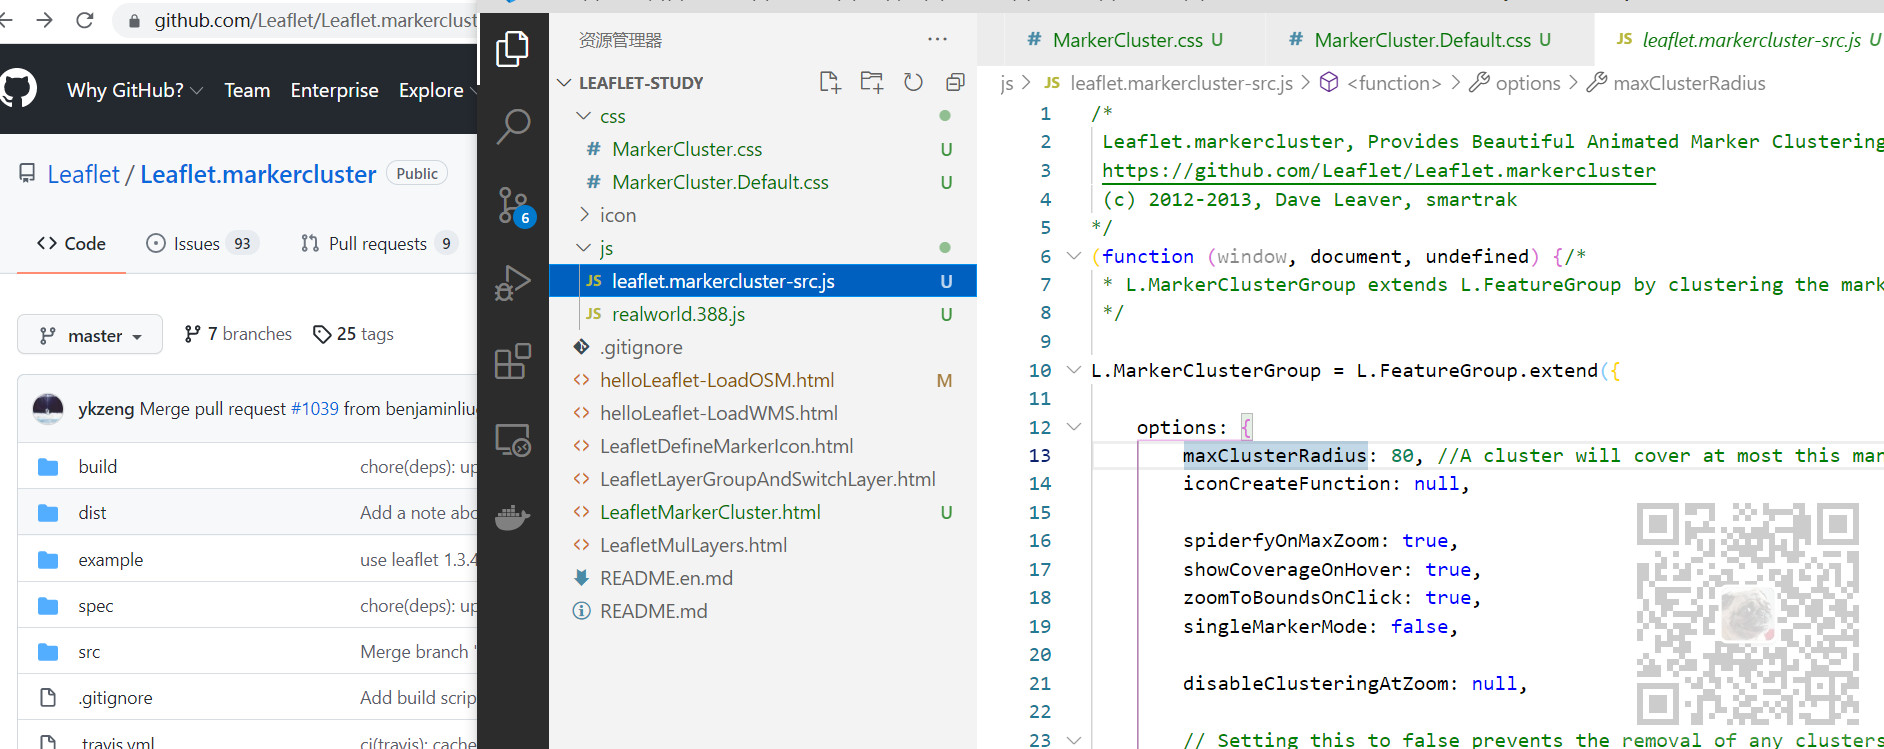Click Team in GitHub navigation

pyautogui.click(x=247, y=90)
